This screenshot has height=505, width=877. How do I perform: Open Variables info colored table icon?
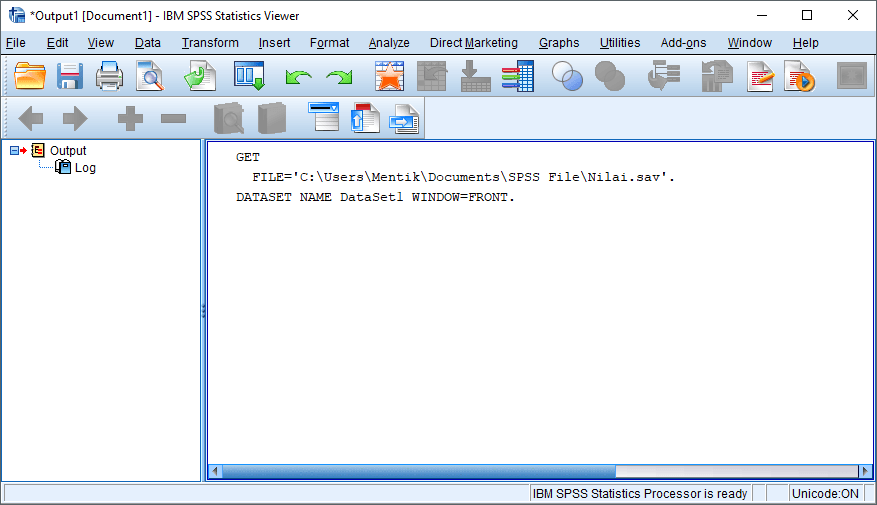[x=518, y=76]
